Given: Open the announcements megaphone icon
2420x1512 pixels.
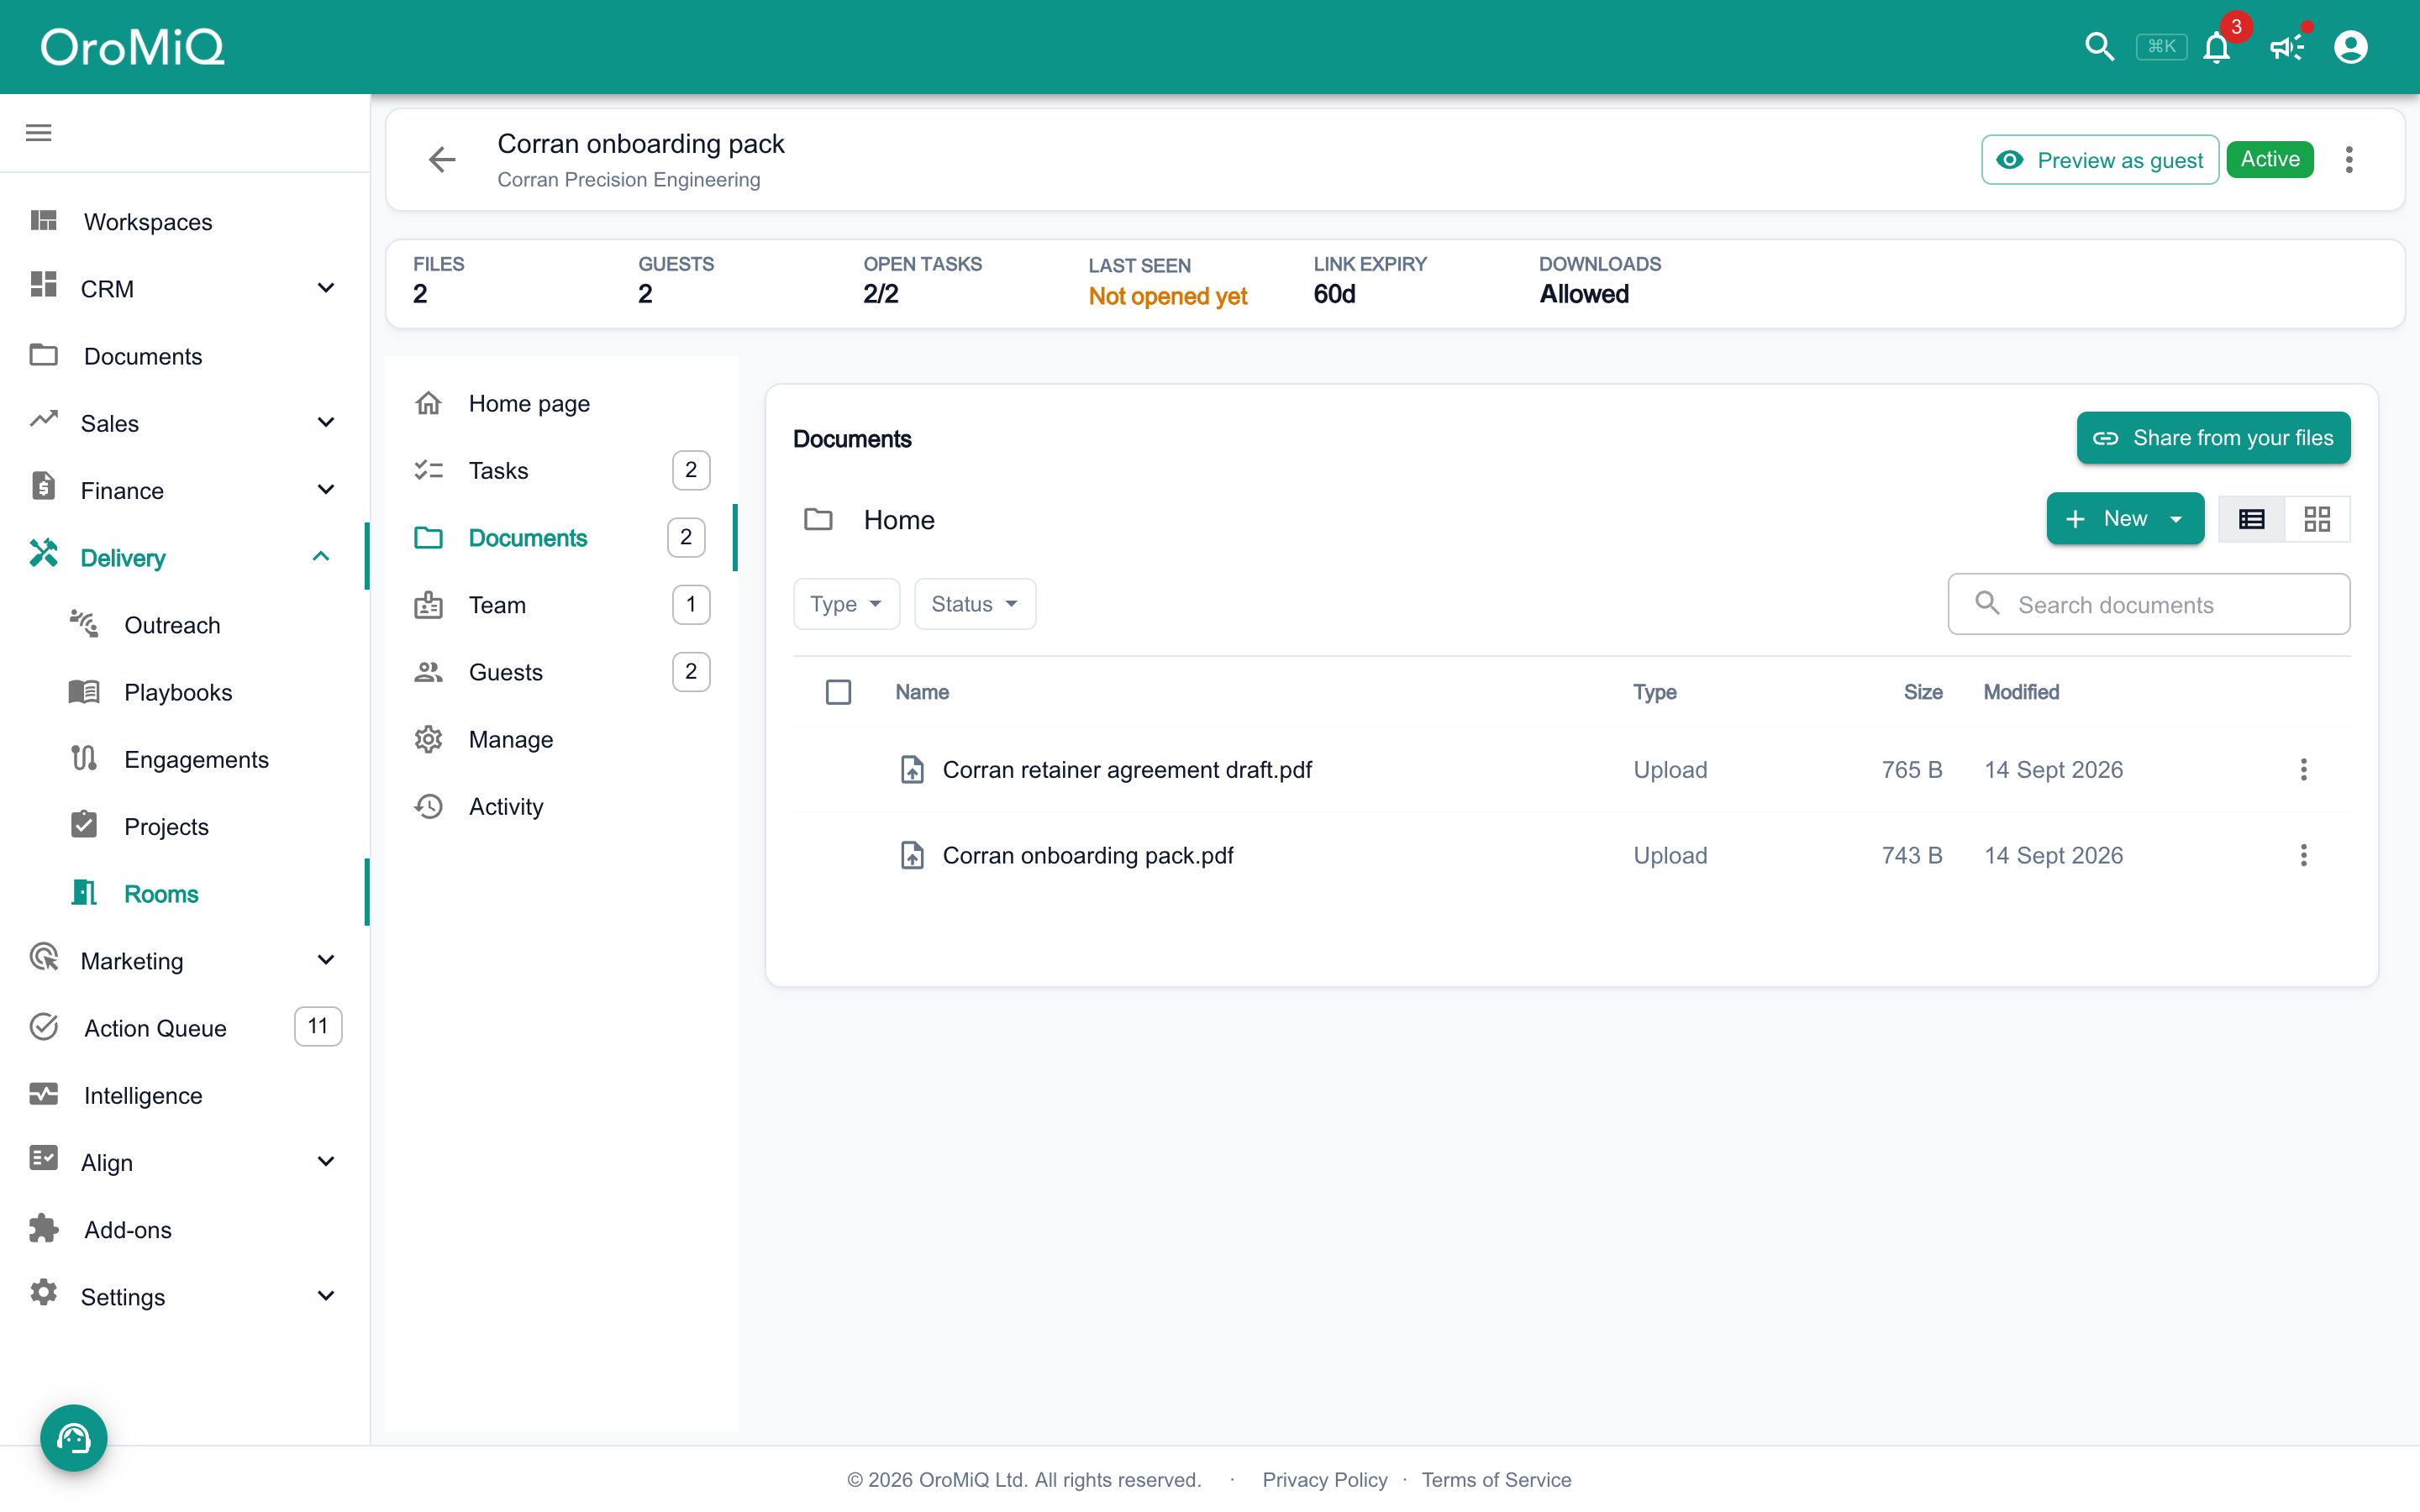Looking at the screenshot, I should coord(2286,47).
